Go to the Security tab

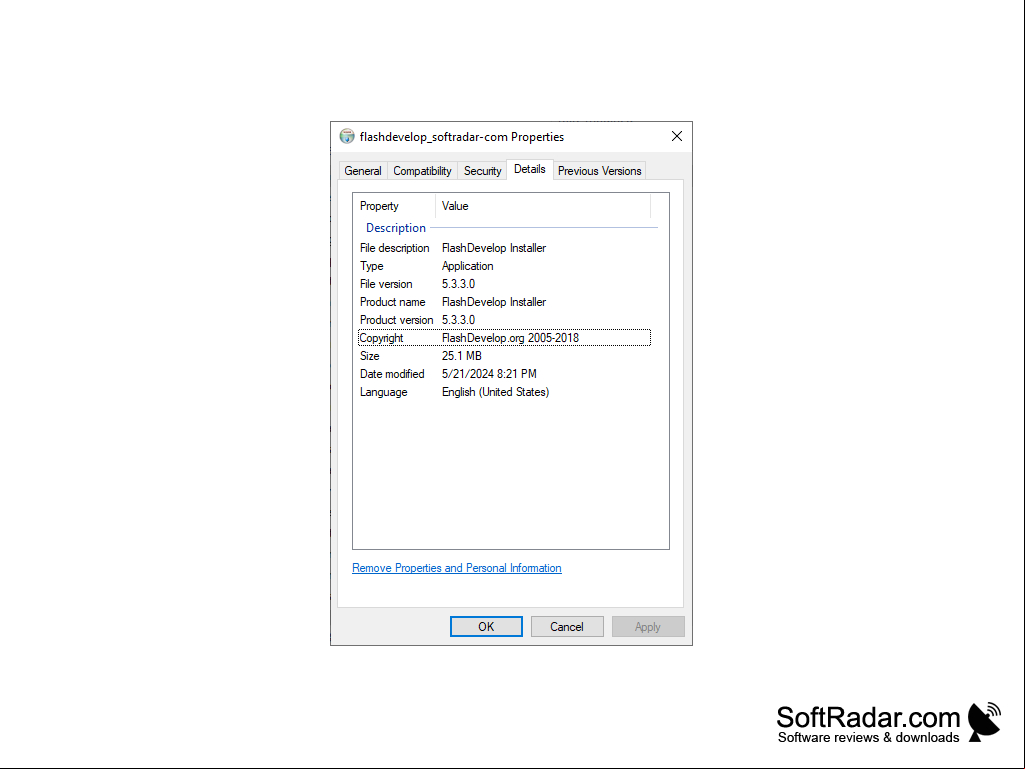coord(482,171)
